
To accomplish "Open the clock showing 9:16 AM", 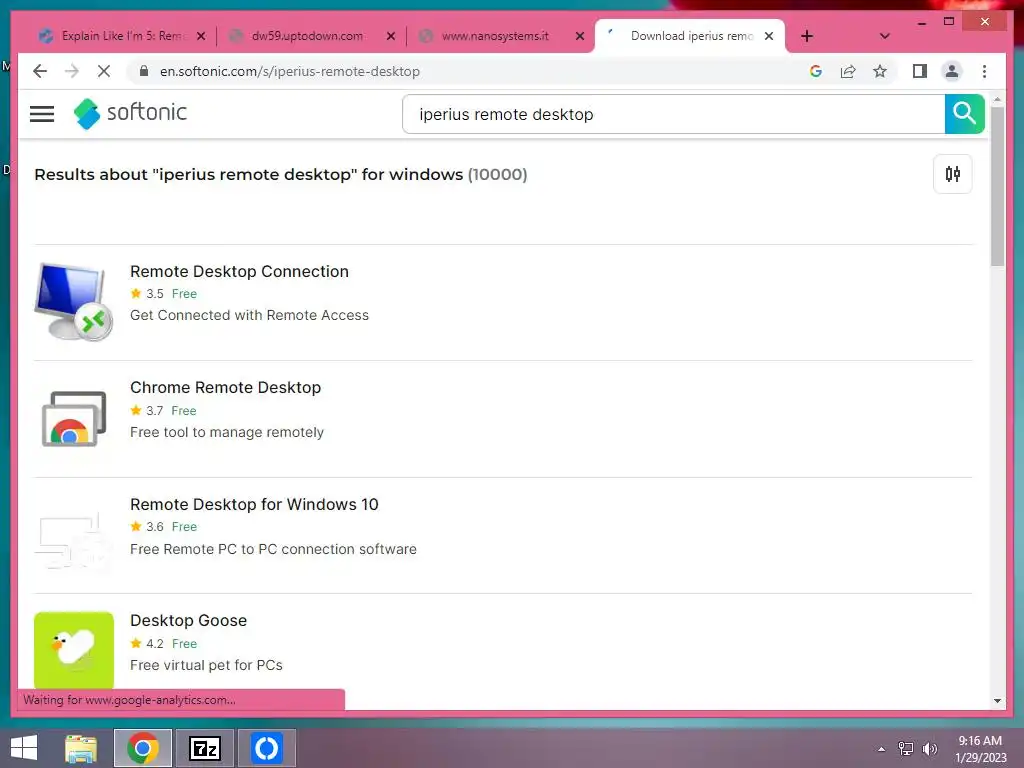I will [x=980, y=749].
